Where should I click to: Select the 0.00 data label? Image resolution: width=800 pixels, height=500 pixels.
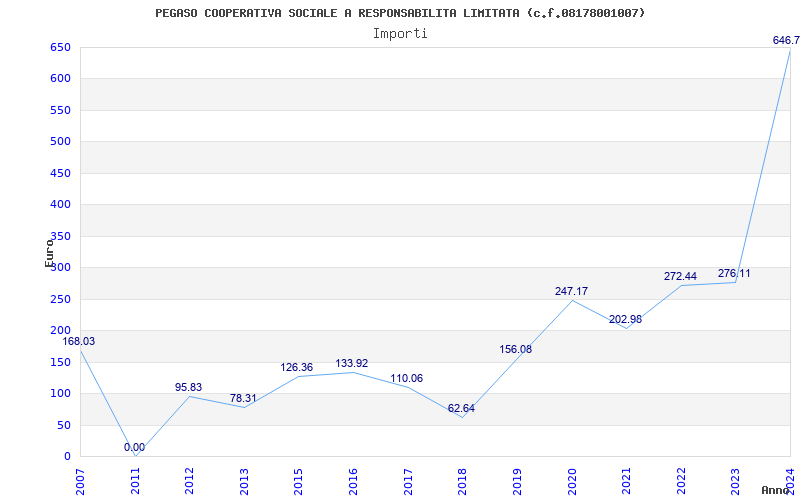point(134,447)
